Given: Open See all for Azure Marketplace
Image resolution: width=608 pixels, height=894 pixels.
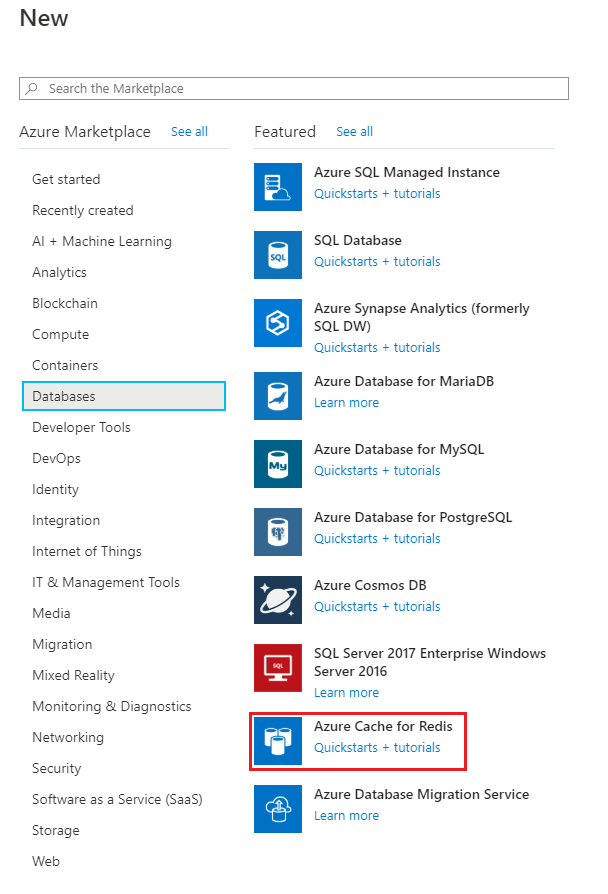Looking at the screenshot, I should point(189,132).
